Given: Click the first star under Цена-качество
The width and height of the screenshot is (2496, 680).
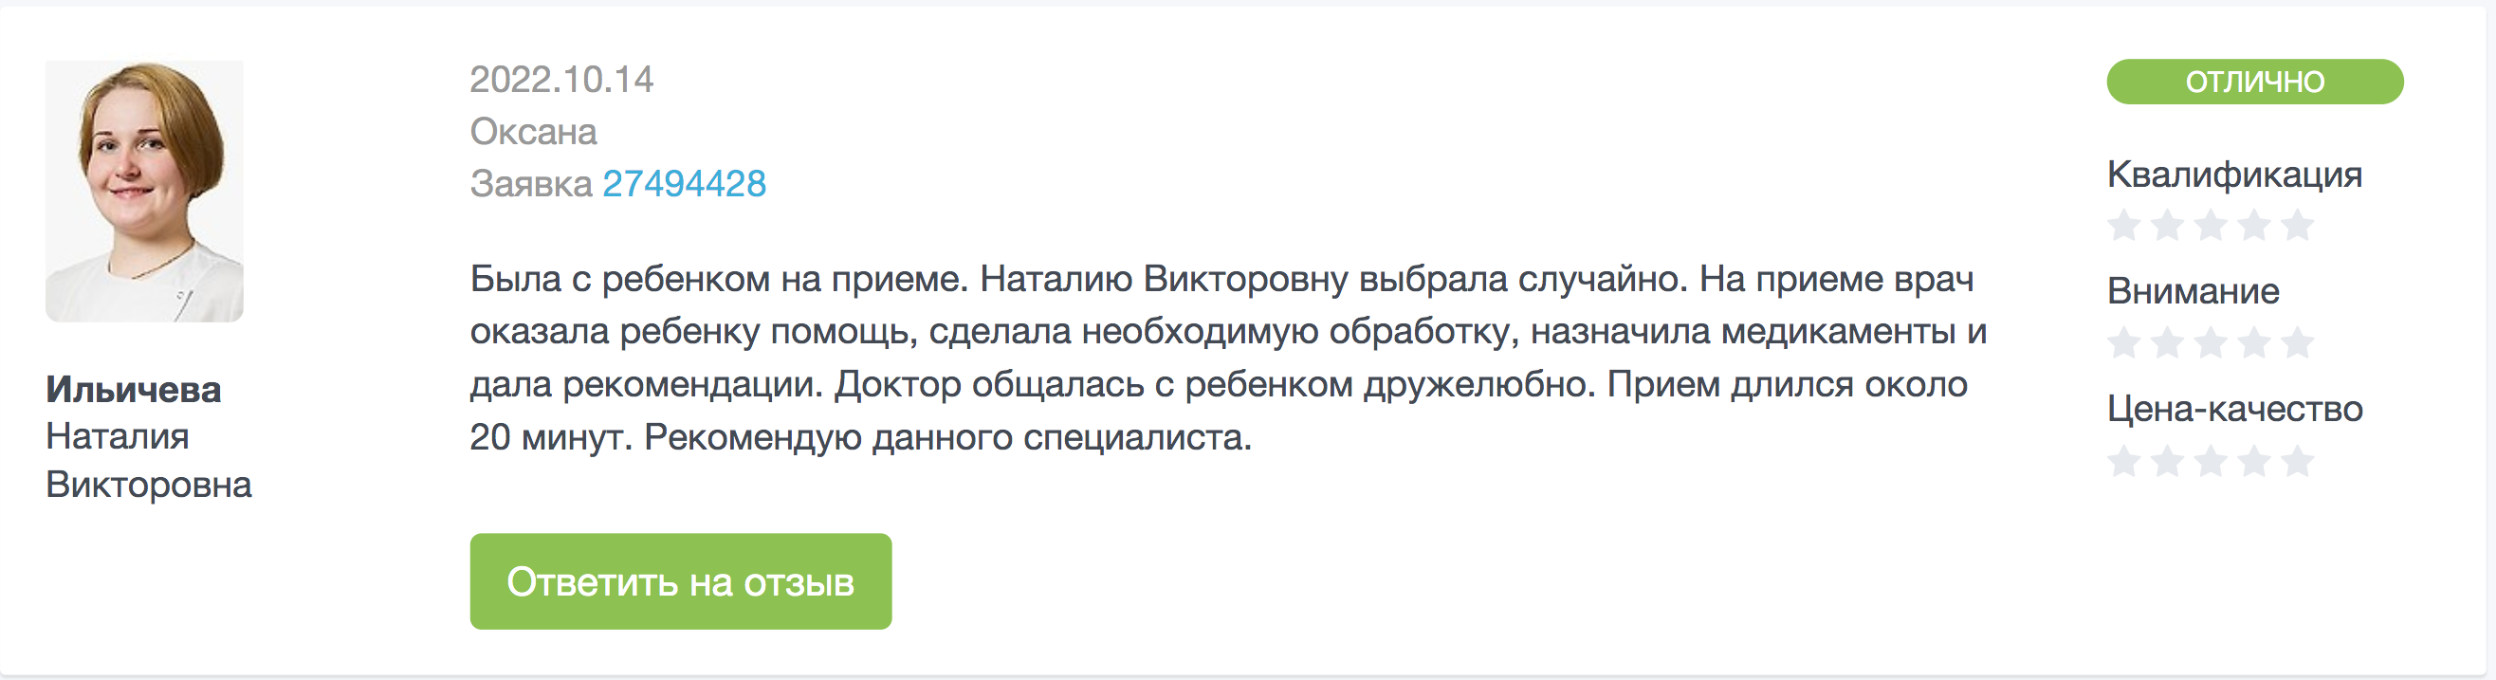Looking at the screenshot, I should coord(2122,461).
